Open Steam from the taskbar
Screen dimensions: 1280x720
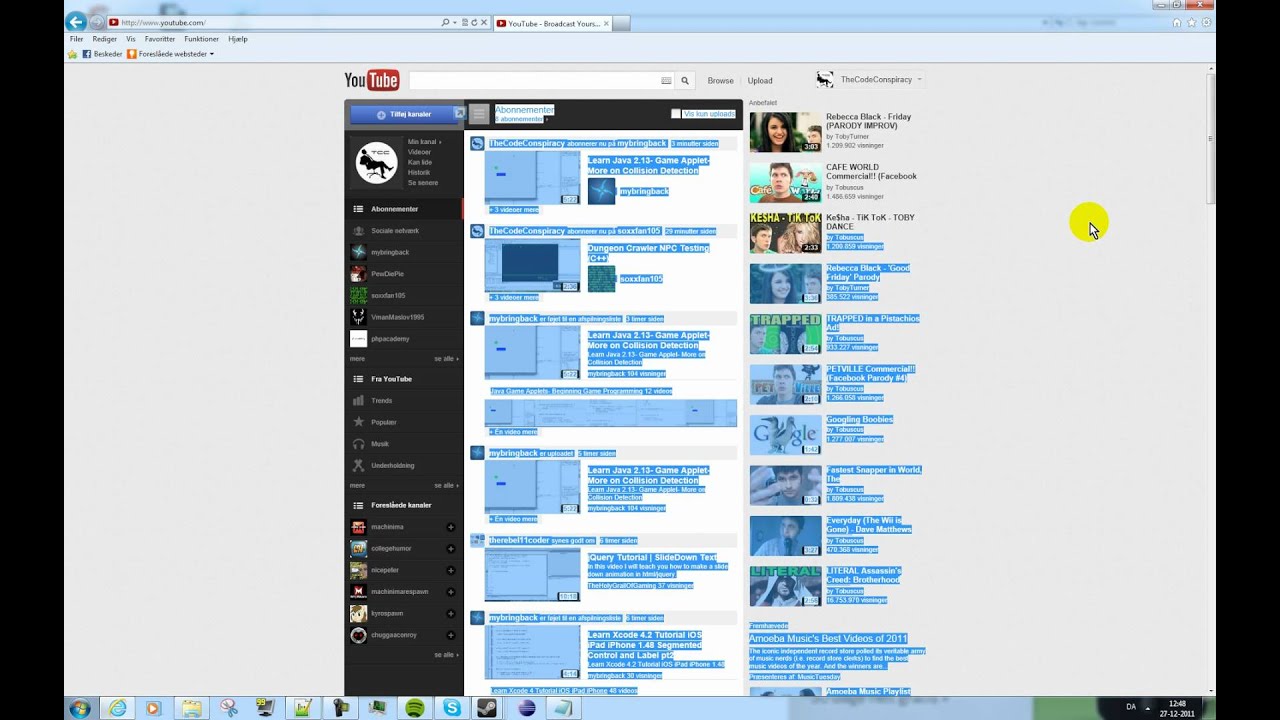[x=489, y=708]
